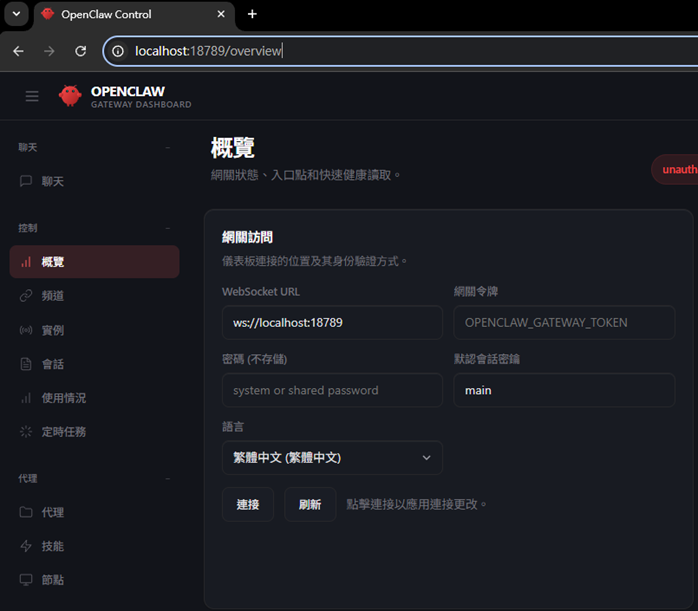Click the 定時任務 spinner icon

pyautogui.click(x=26, y=432)
